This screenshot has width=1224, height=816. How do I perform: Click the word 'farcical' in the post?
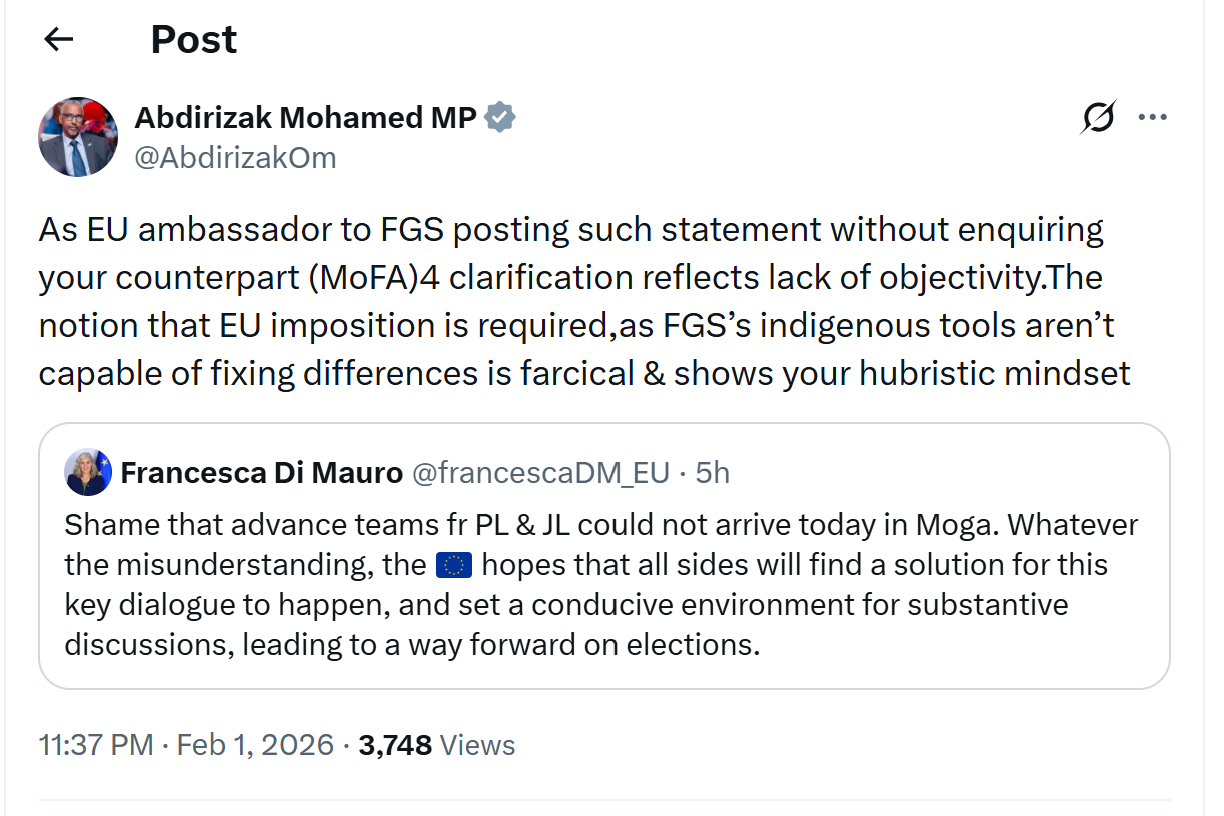(573, 373)
